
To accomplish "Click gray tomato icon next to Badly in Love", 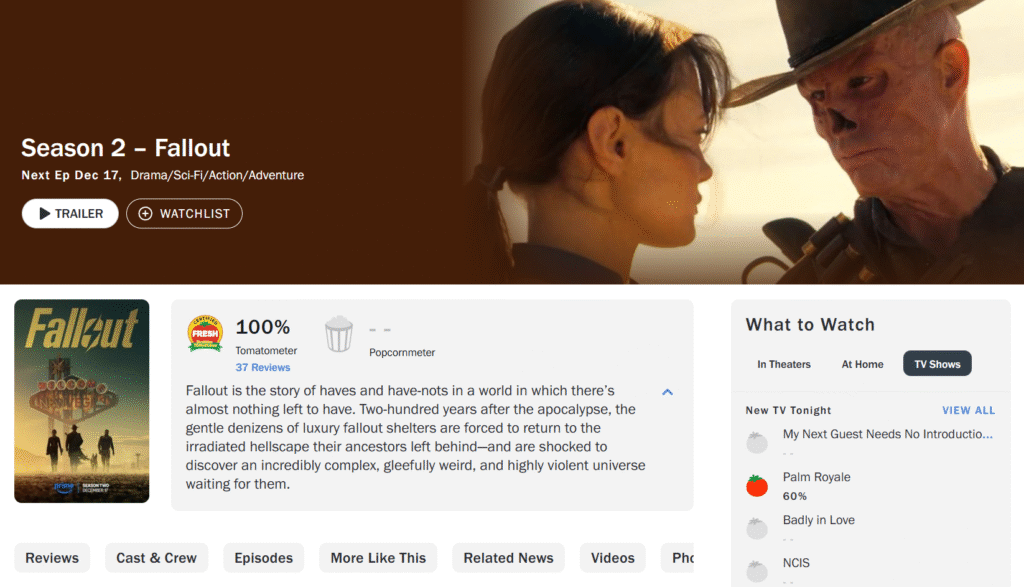I will [x=757, y=528].
